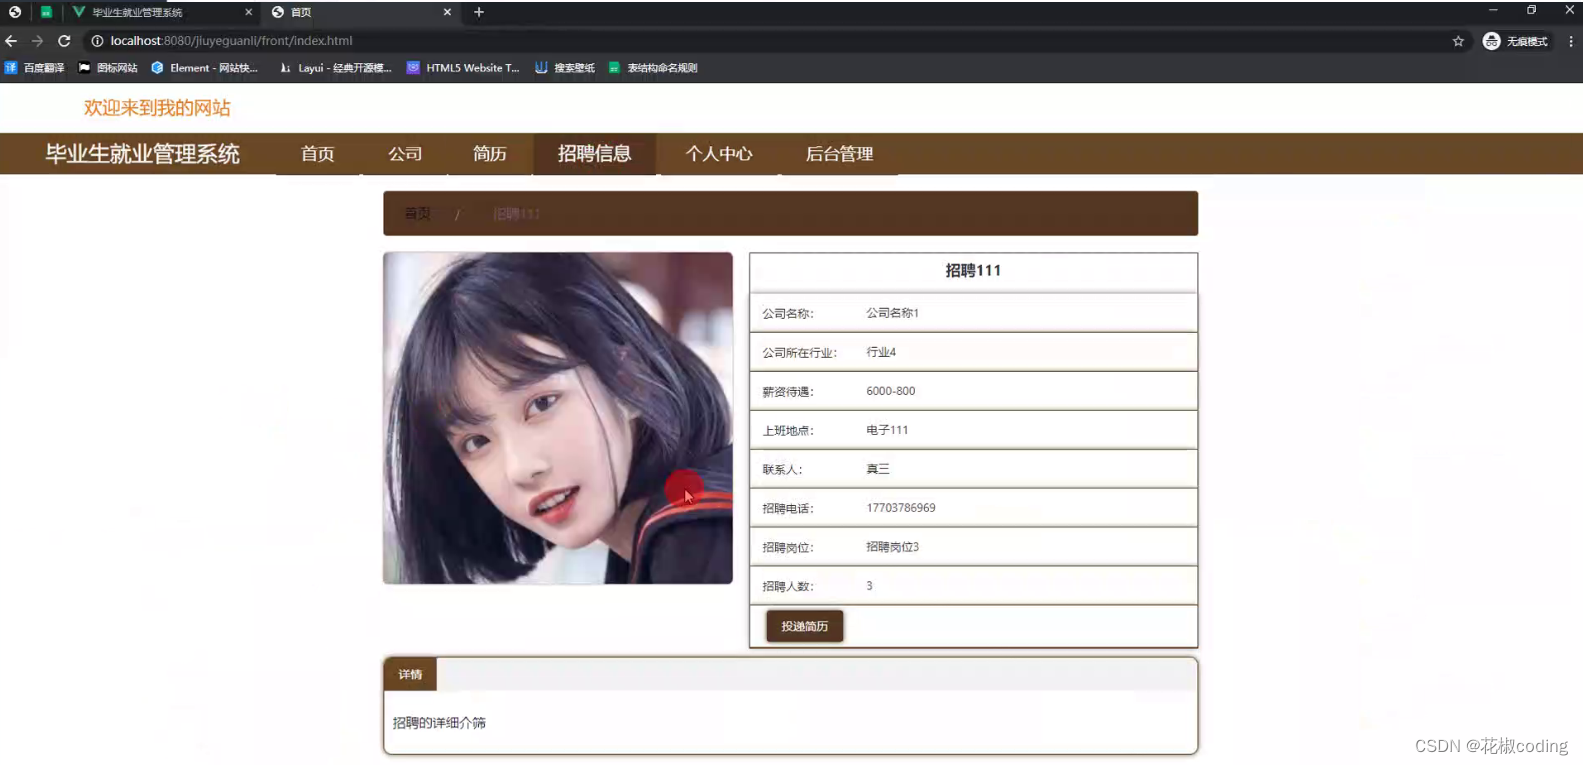1583x765 pixels.
Task: Open a new tab with the plus button
Action: [479, 12]
